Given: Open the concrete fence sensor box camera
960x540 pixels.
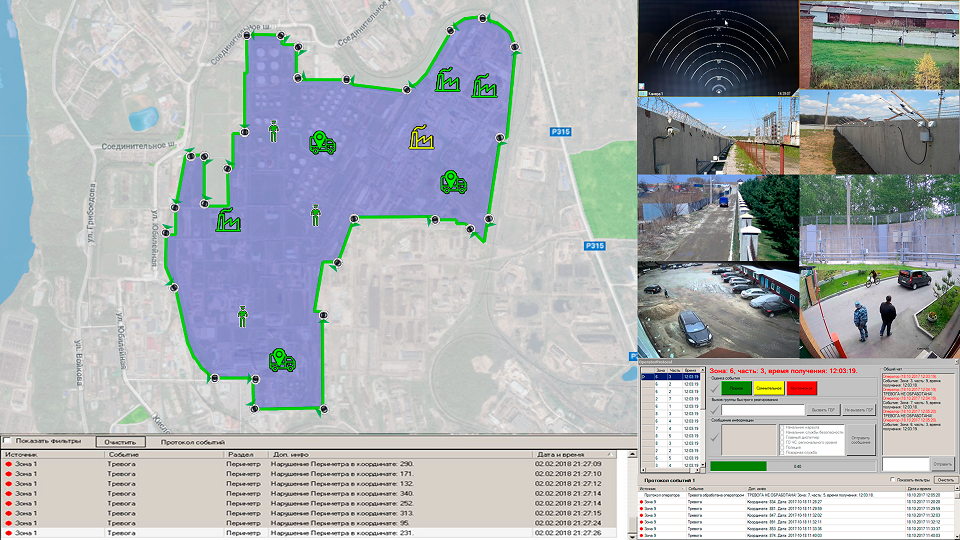Looking at the screenshot, I should (x=880, y=132).
